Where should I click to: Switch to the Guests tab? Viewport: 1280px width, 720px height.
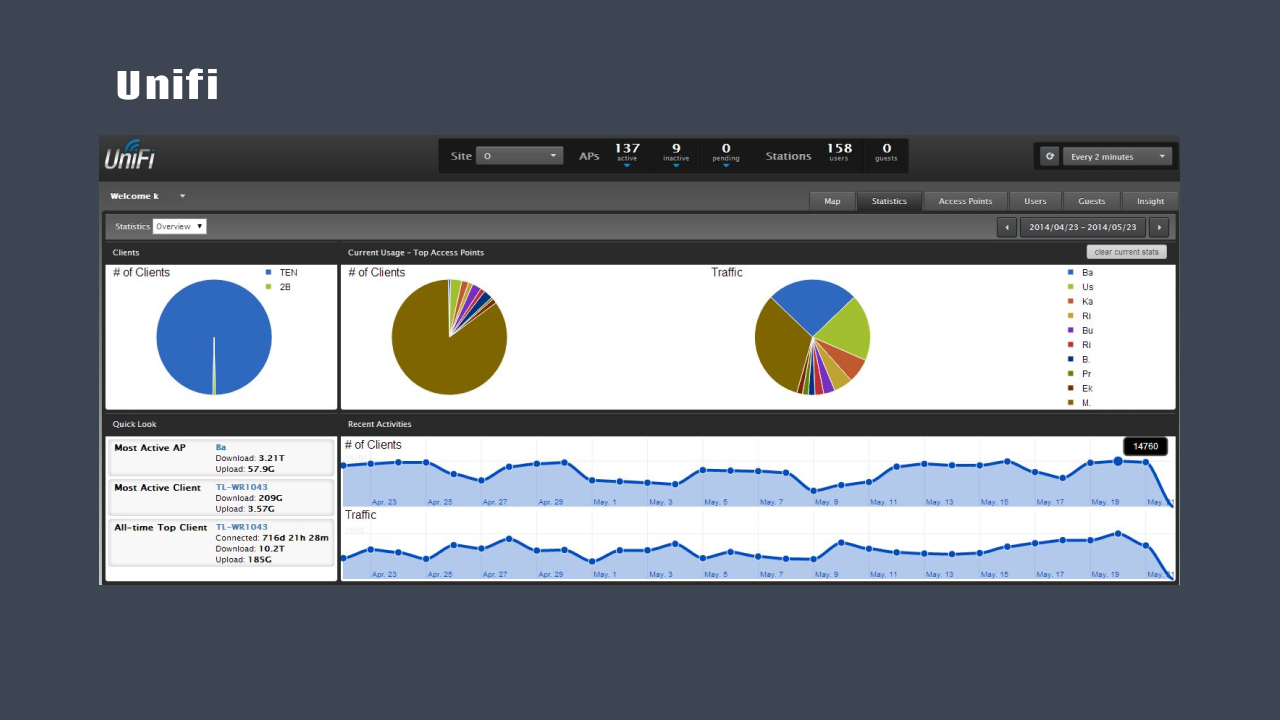click(1091, 201)
